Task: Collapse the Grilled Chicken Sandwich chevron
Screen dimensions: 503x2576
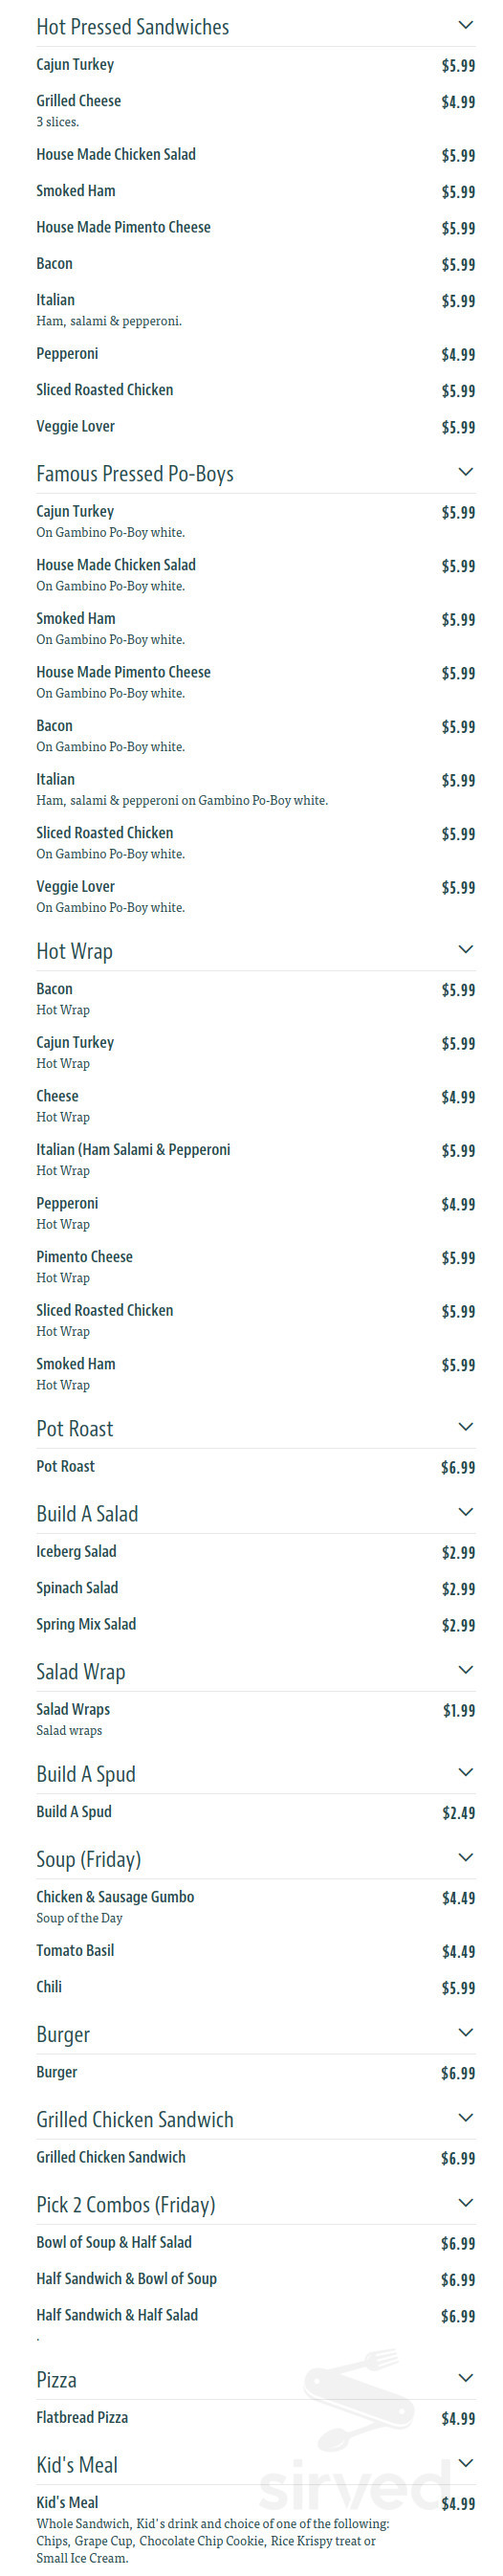Action: [x=465, y=2117]
